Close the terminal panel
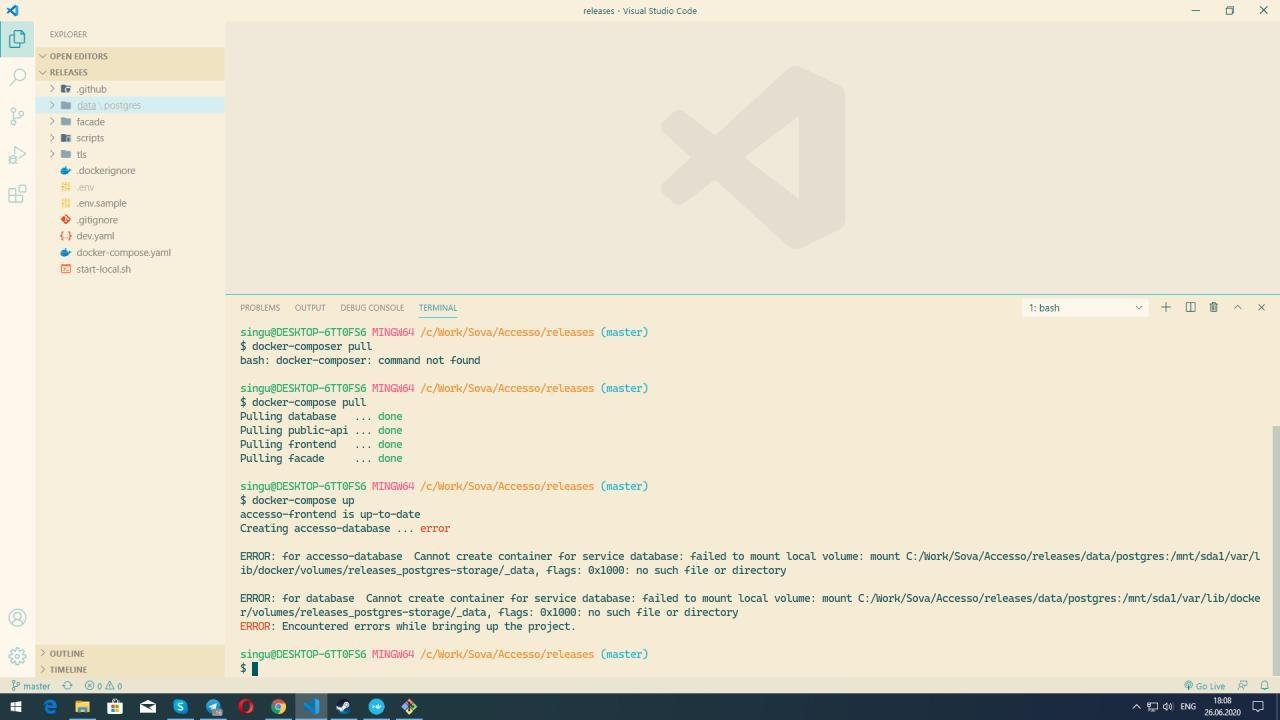This screenshot has height=720, width=1280. (1261, 307)
